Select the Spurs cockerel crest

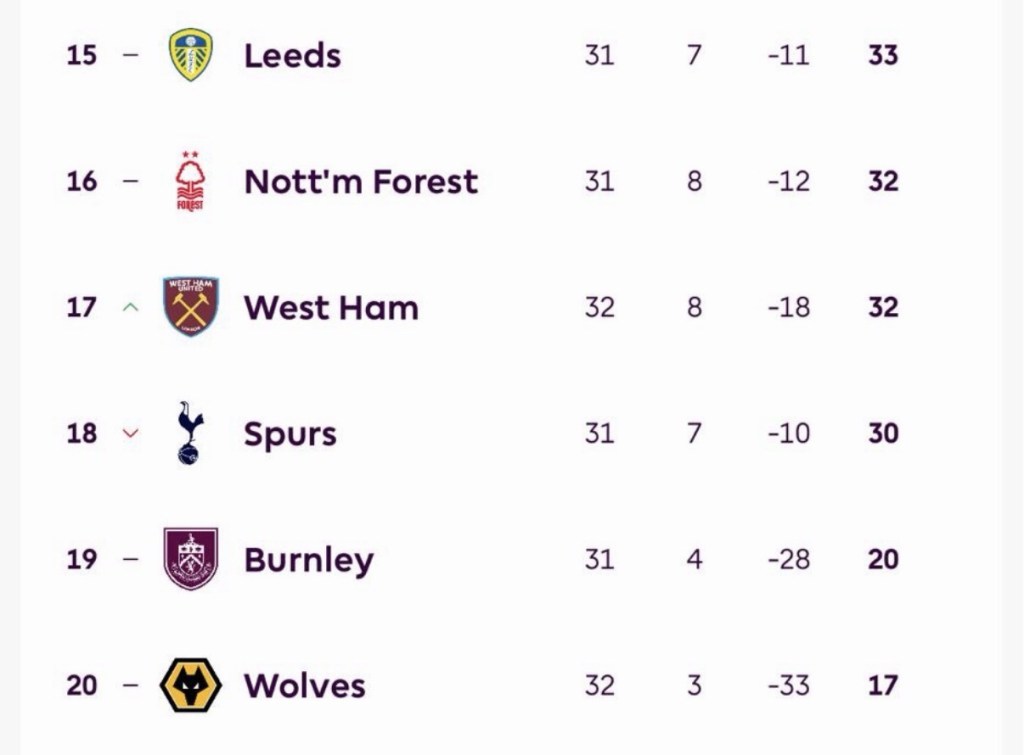pos(188,433)
